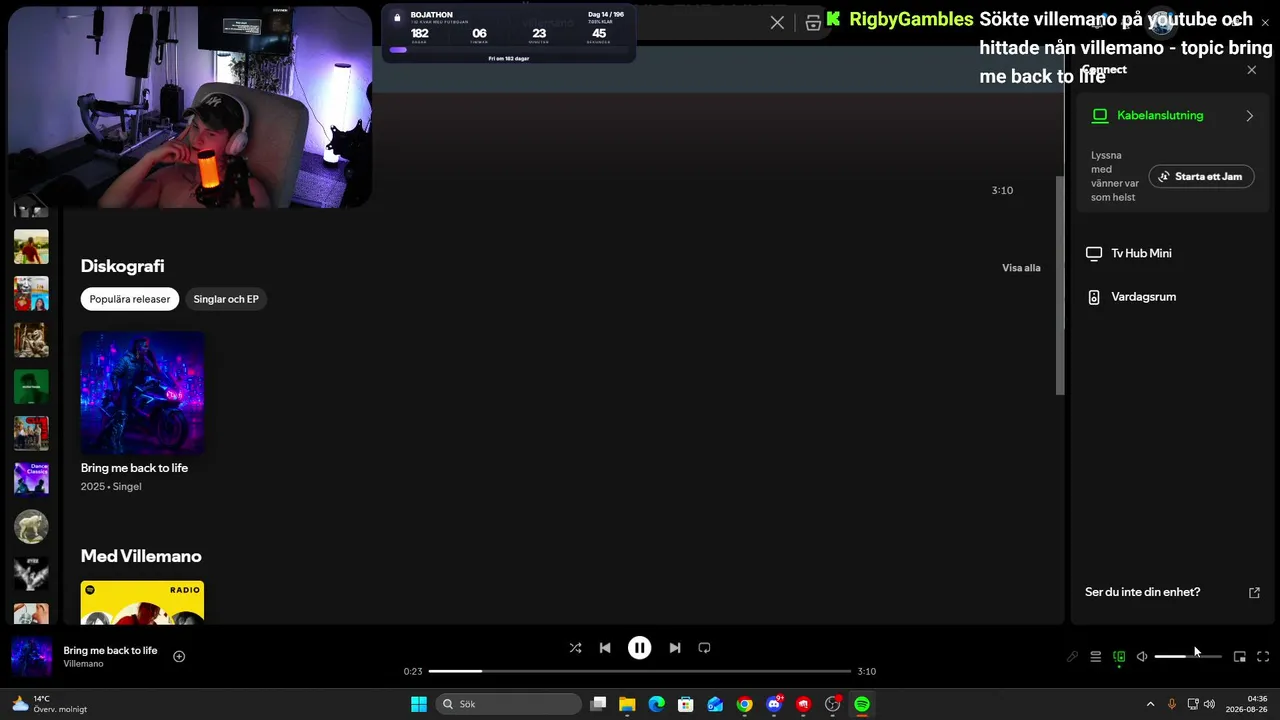Image resolution: width=1280 pixels, height=720 pixels.
Task: Open the Windows Start menu
Action: (419, 704)
